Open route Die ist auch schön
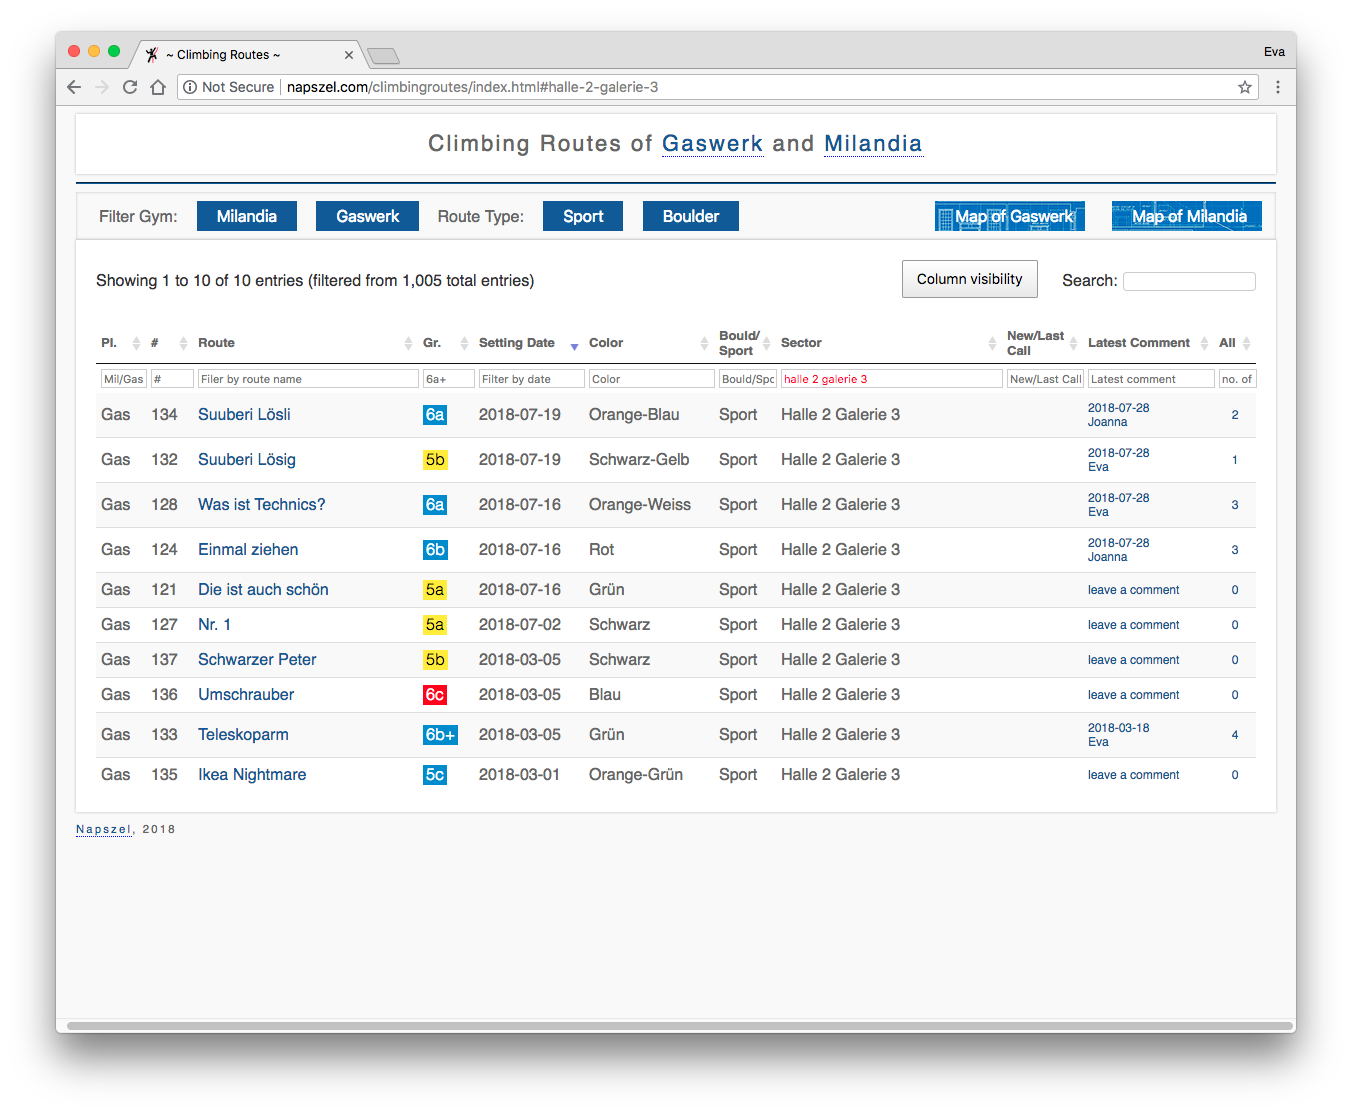The image size is (1352, 1113). click(x=263, y=589)
